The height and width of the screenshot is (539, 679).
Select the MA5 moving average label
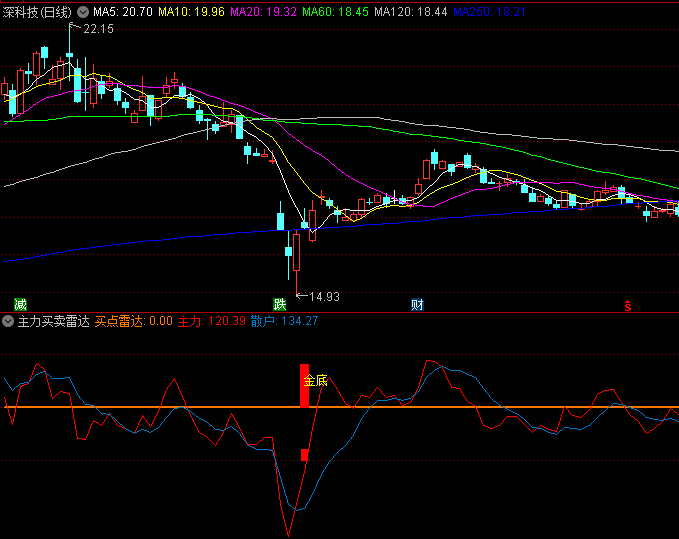coord(123,12)
